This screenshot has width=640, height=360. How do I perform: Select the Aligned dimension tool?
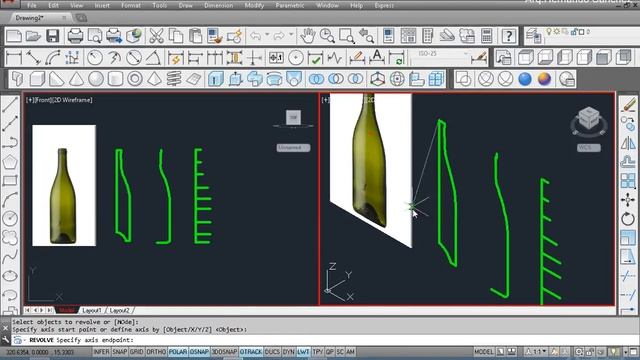[33, 58]
